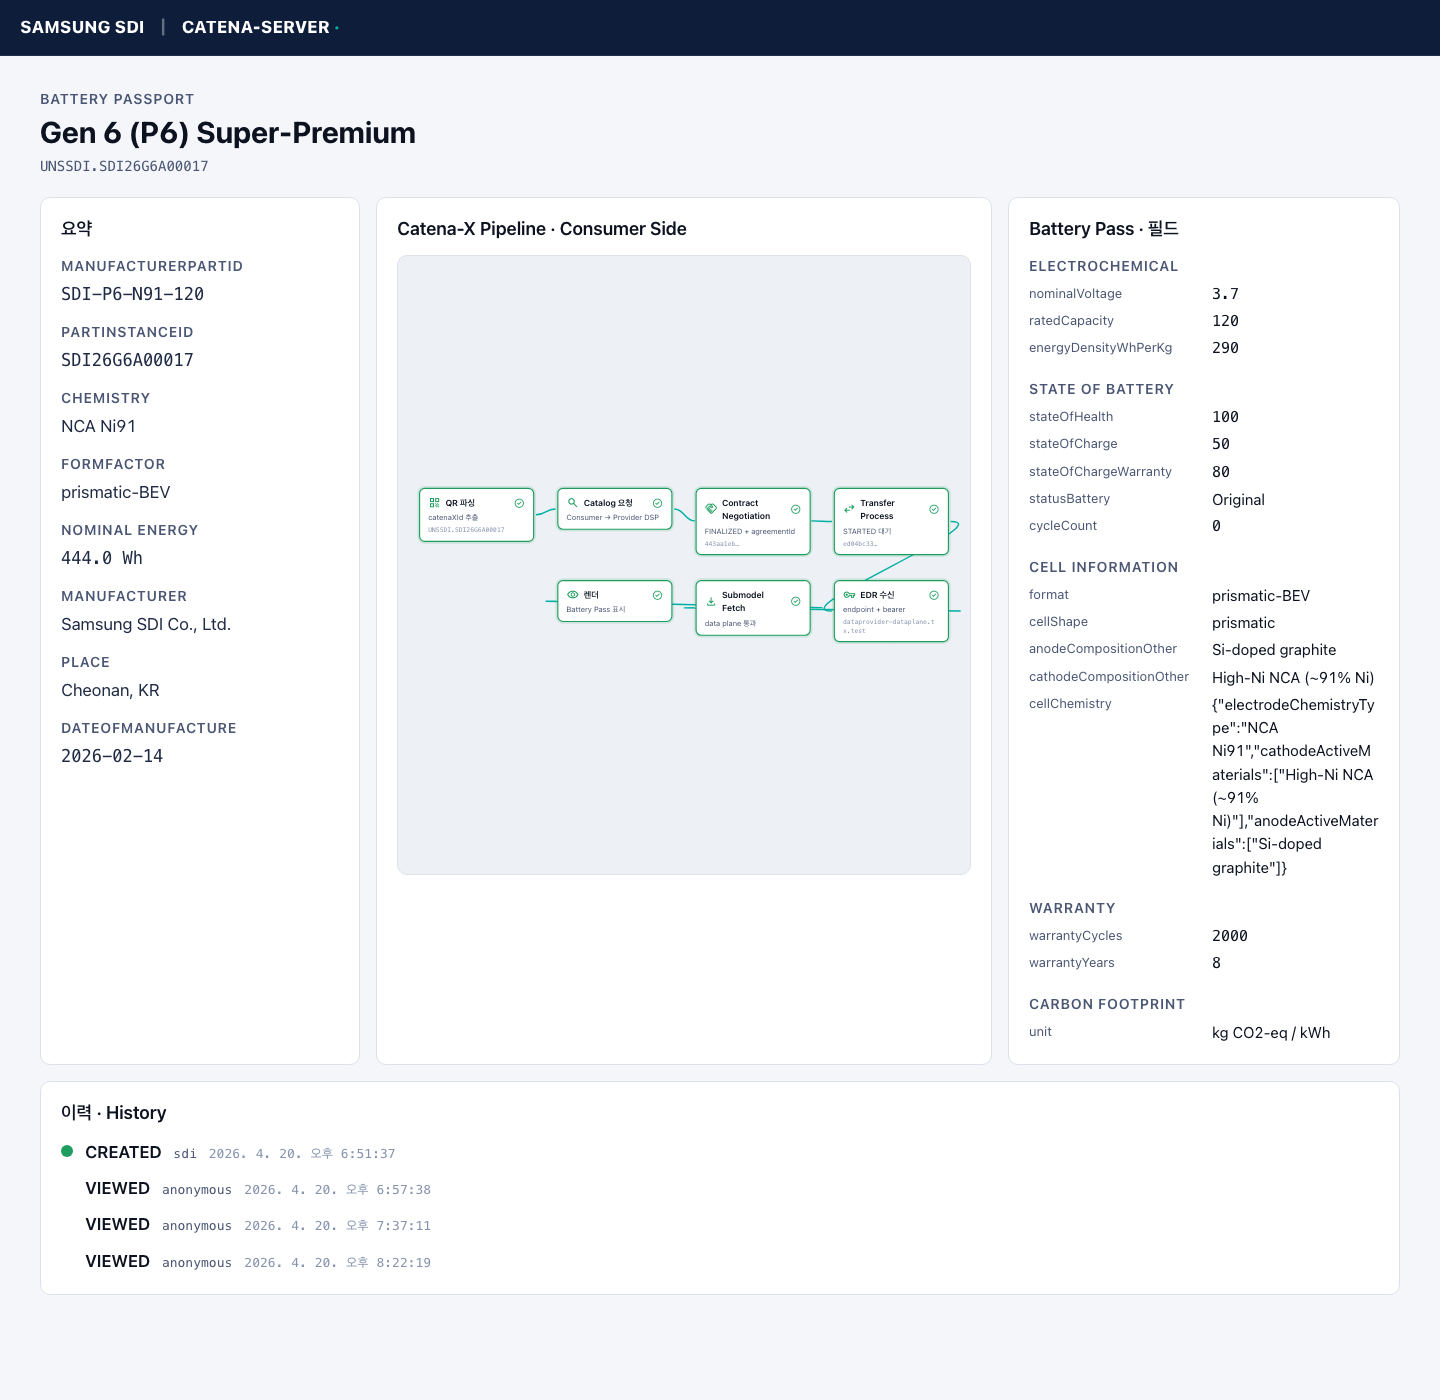Viewport: 1440px width, 1400px height.
Task: Click the check mark on QR 파싱 node
Action: (x=519, y=503)
